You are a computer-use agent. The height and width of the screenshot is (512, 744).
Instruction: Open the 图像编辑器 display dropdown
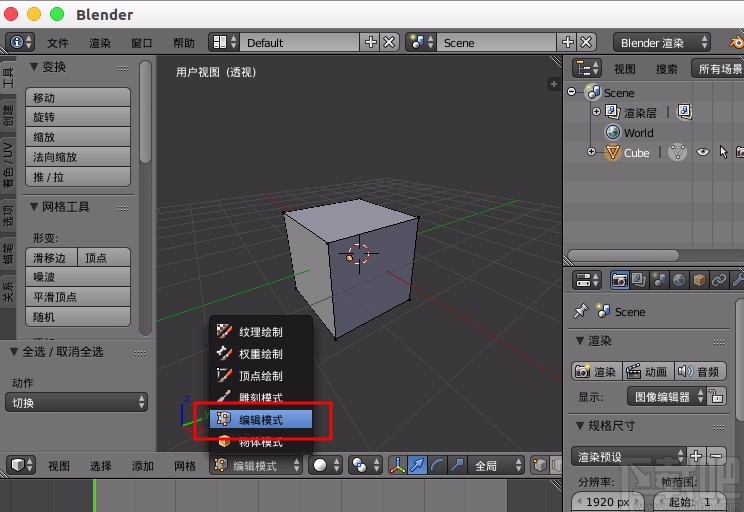point(667,396)
